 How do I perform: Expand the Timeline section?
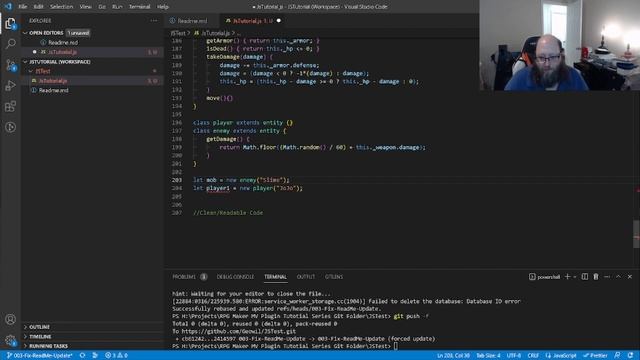(25, 337)
